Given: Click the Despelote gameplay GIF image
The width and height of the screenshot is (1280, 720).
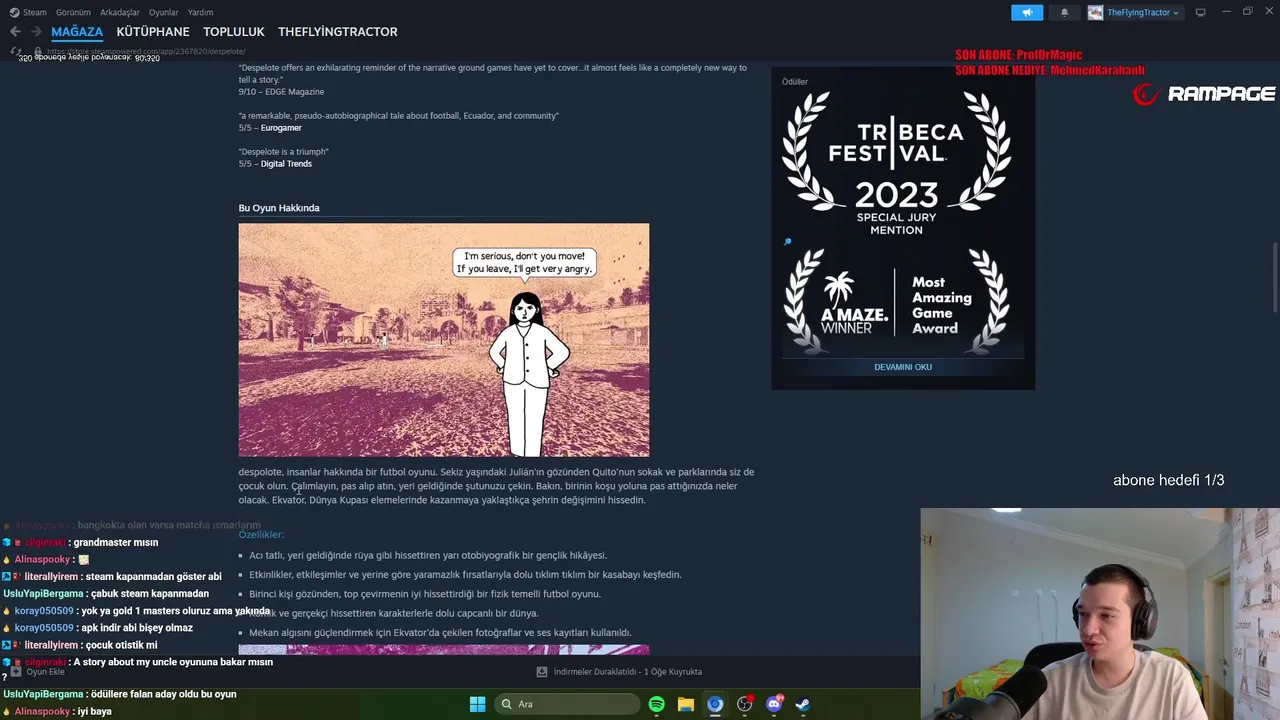Looking at the screenshot, I should tap(444, 340).
